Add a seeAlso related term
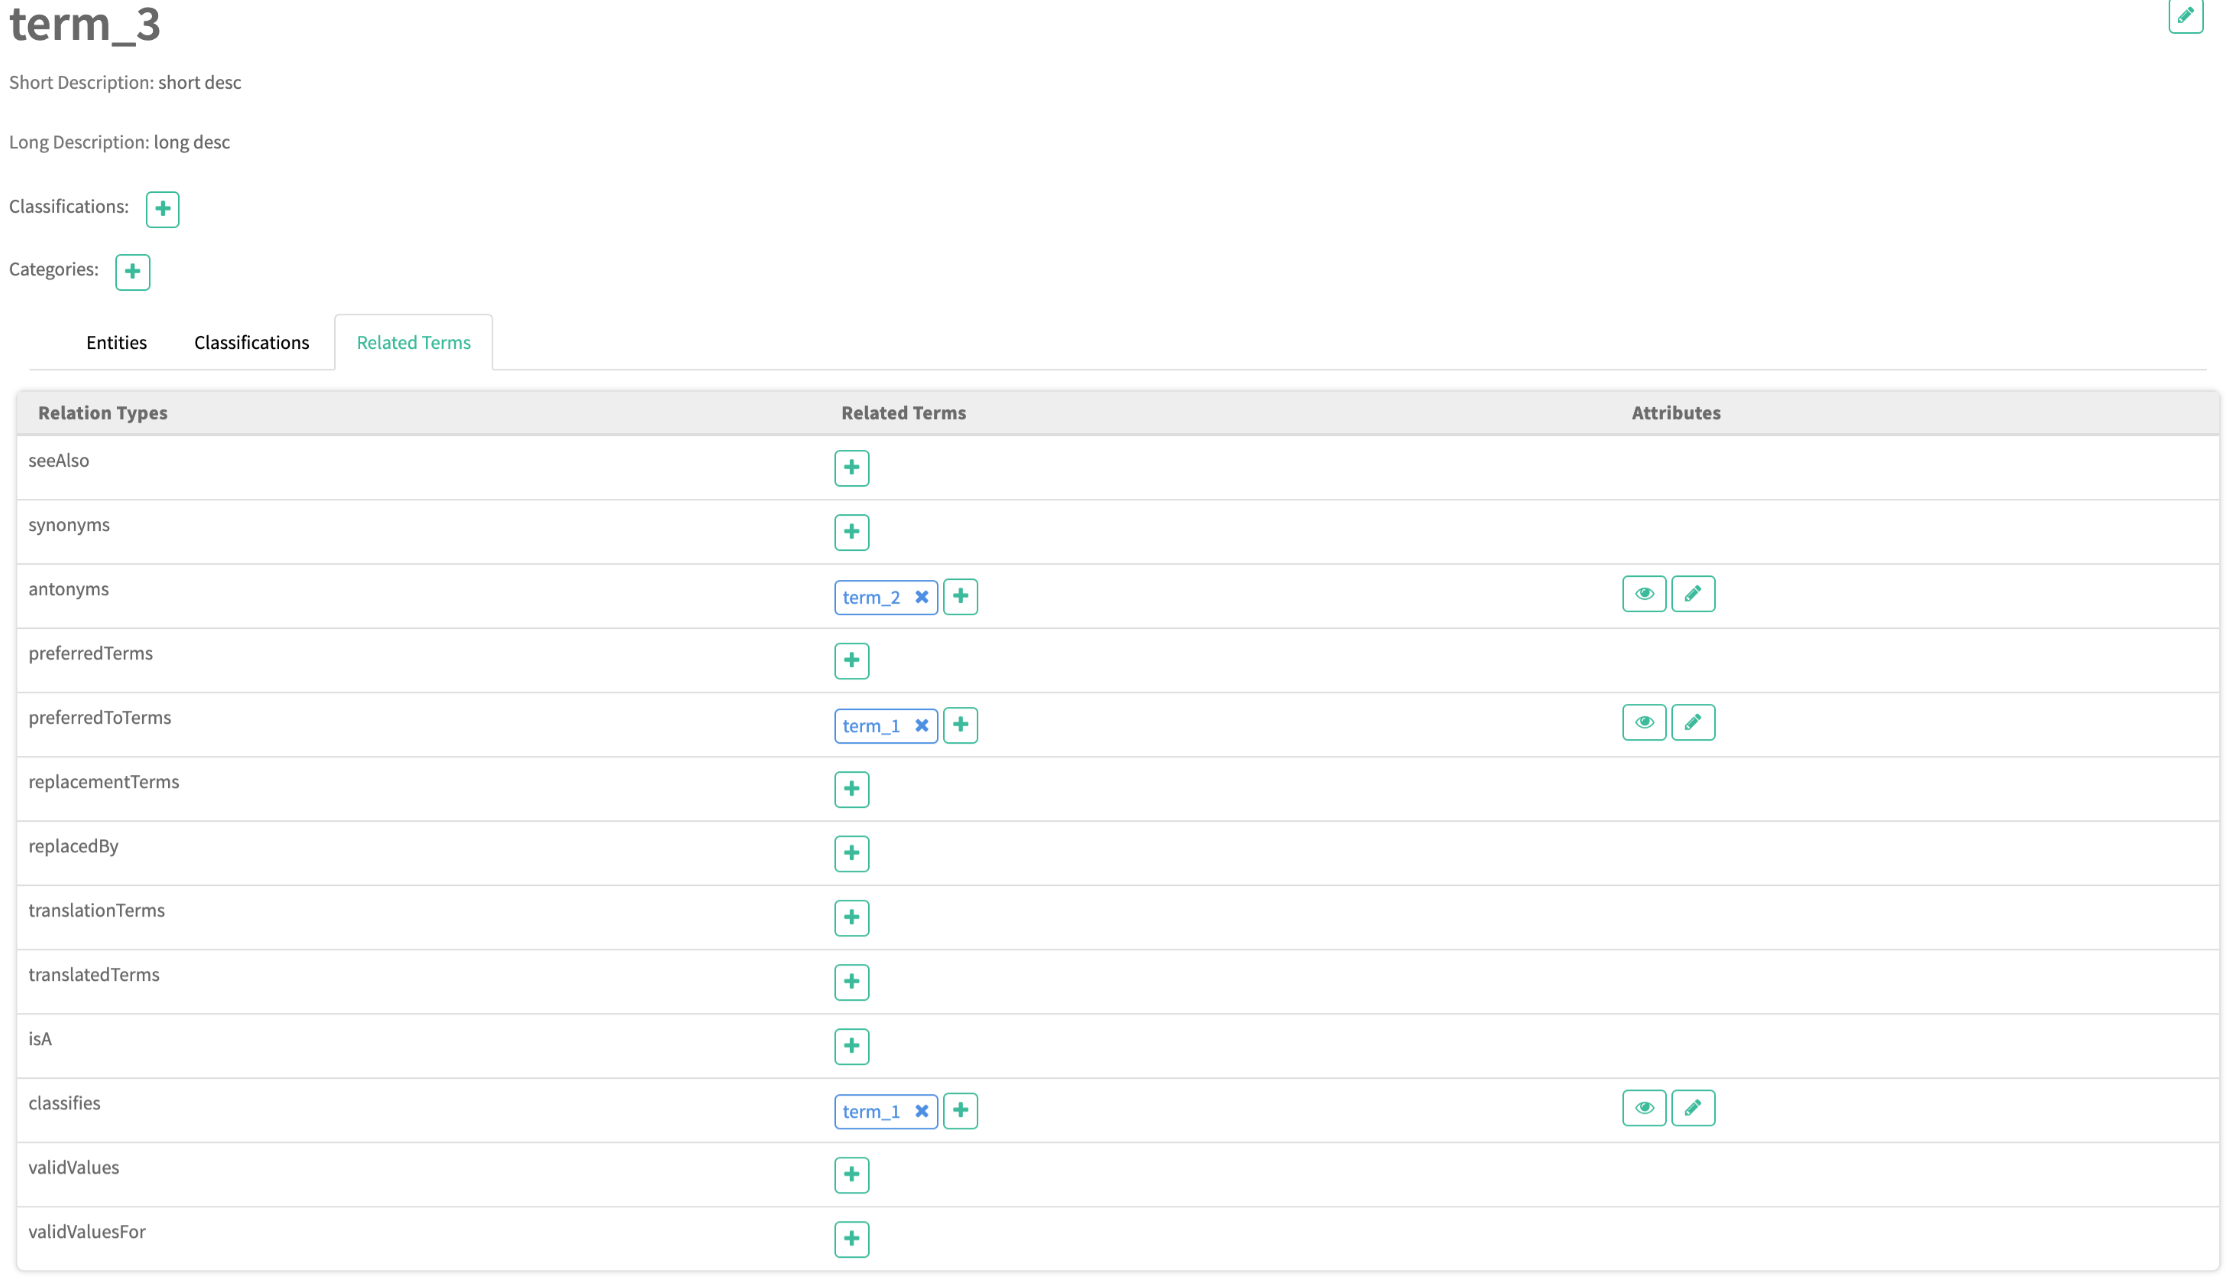 tap(851, 468)
